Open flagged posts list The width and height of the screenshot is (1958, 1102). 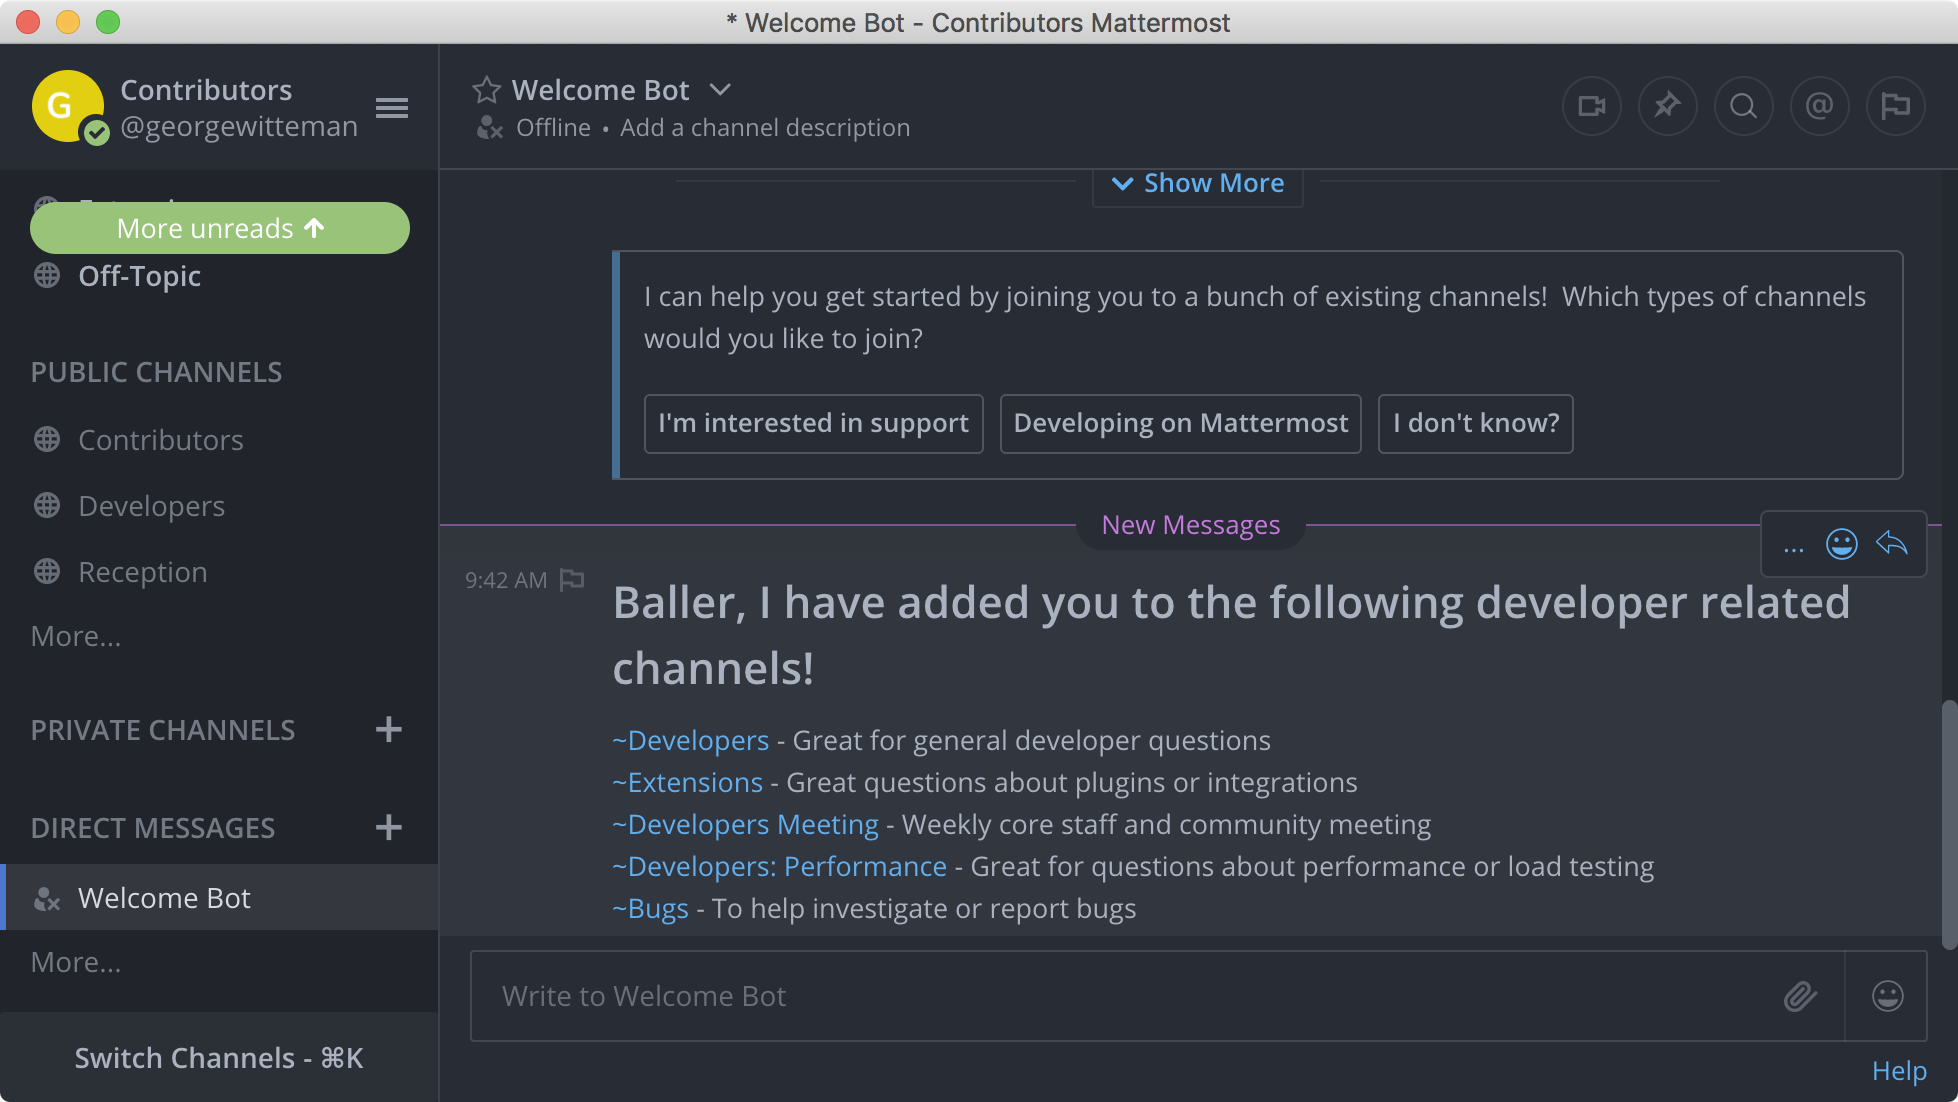[1895, 106]
